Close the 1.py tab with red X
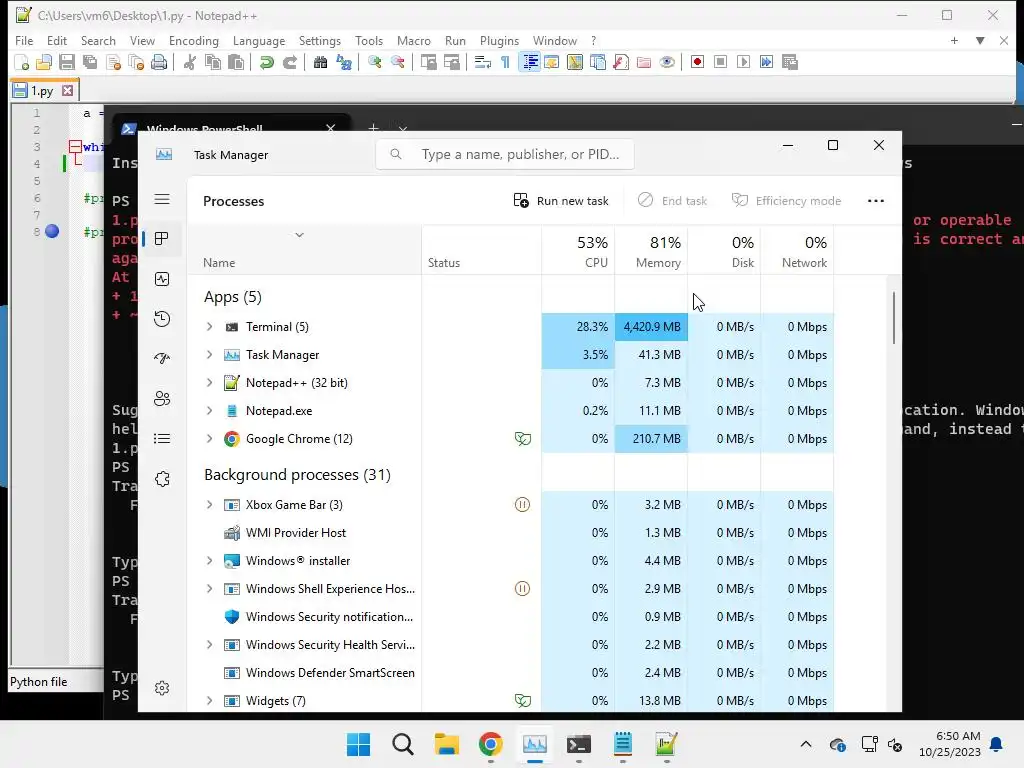The image size is (1024, 768). coord(67,91)
